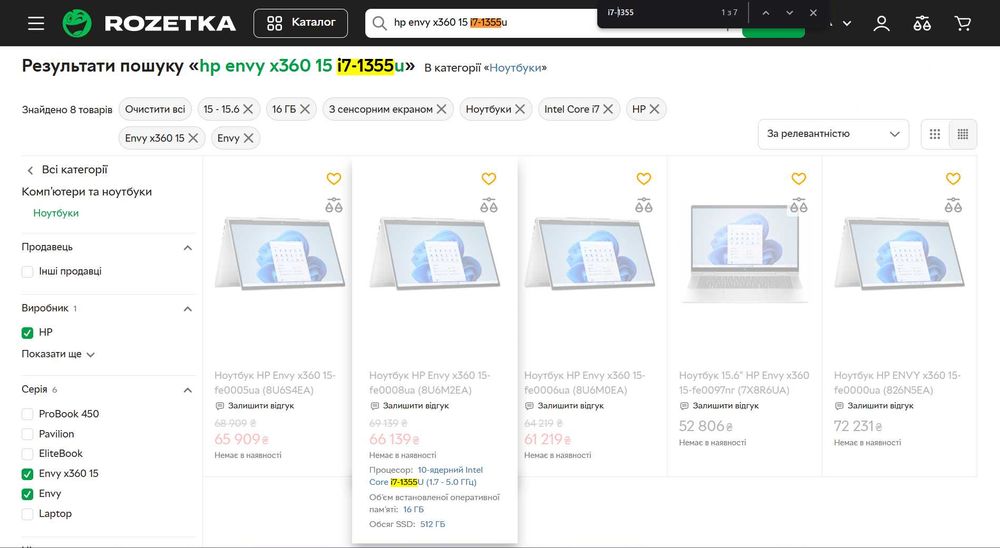Open Комп'ютери та ноутбуки category
Screen dimensions: 1000x548
87,192
